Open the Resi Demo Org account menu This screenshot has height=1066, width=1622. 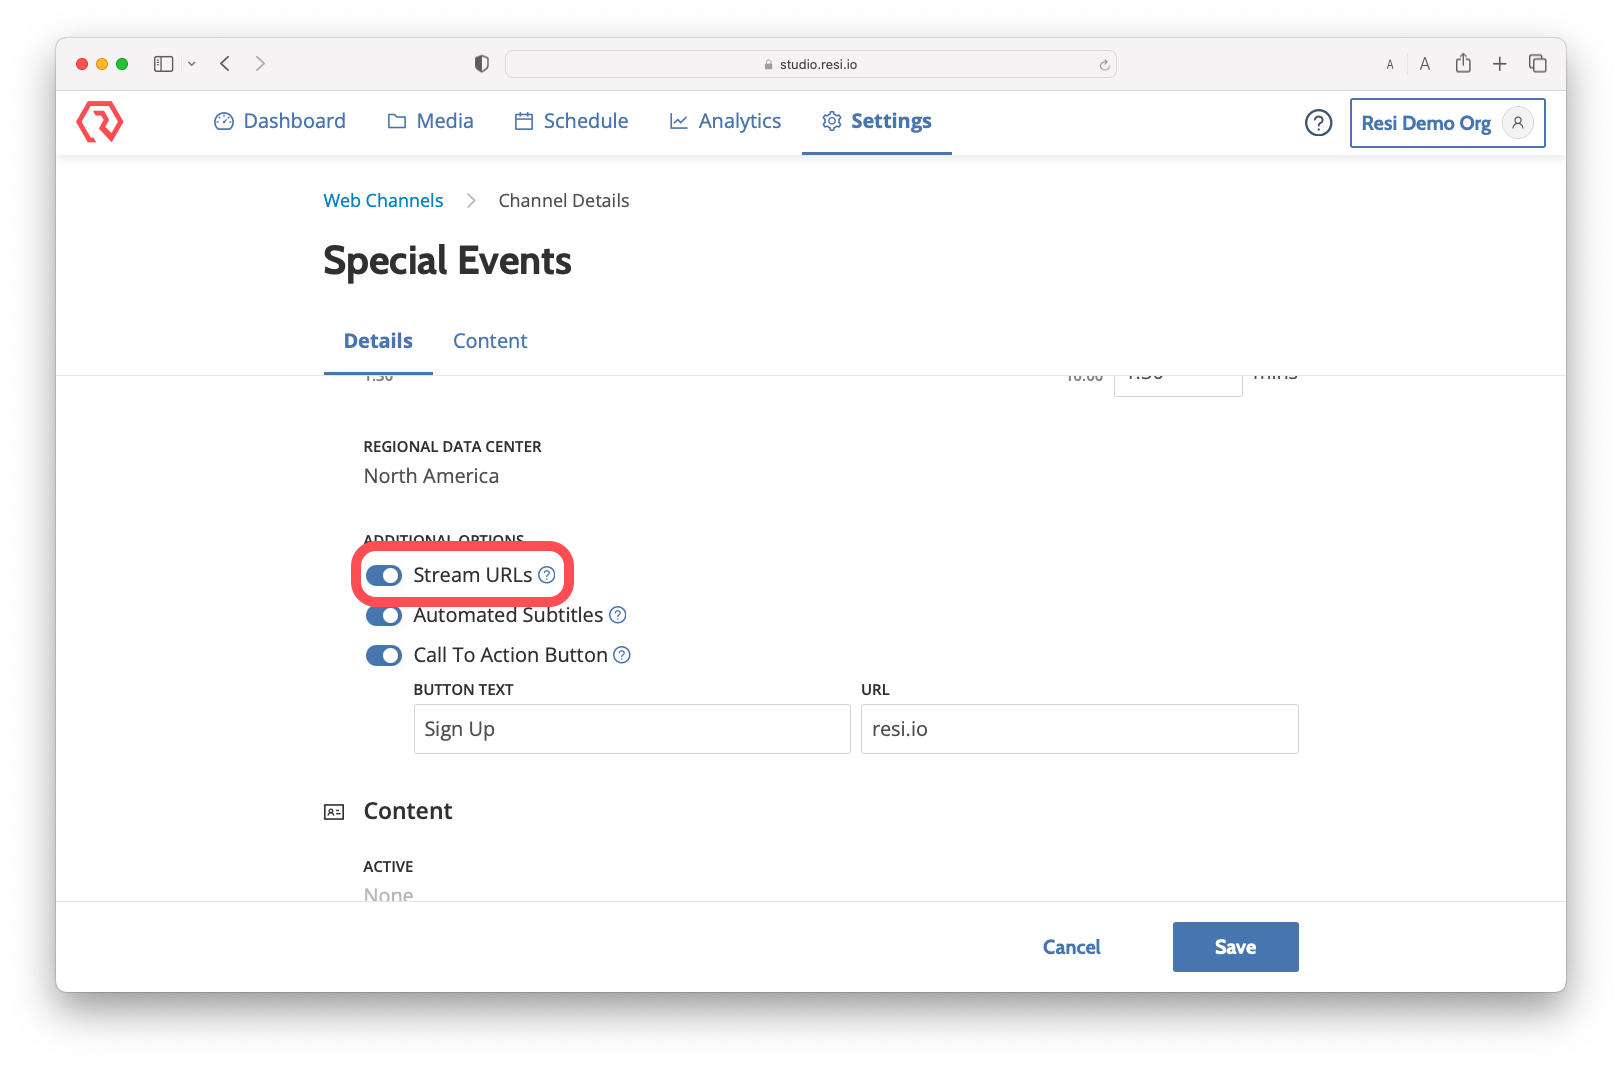(x=1446, y=123)
